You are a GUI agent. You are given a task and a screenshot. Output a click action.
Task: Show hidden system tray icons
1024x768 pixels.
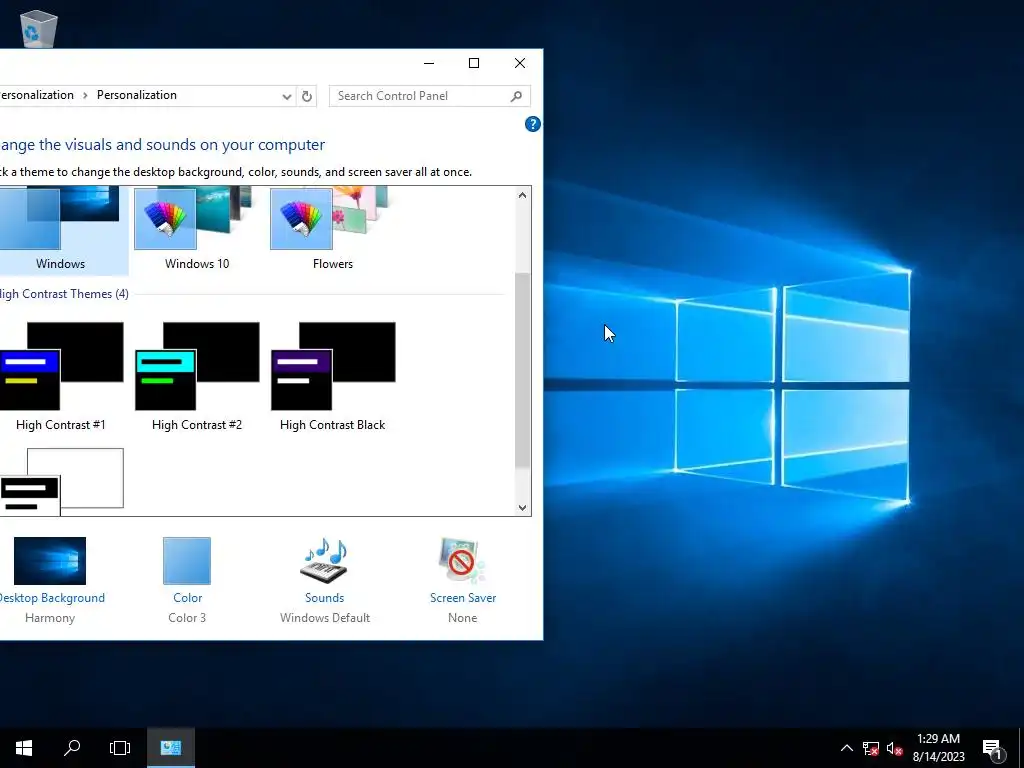(846, 748)
